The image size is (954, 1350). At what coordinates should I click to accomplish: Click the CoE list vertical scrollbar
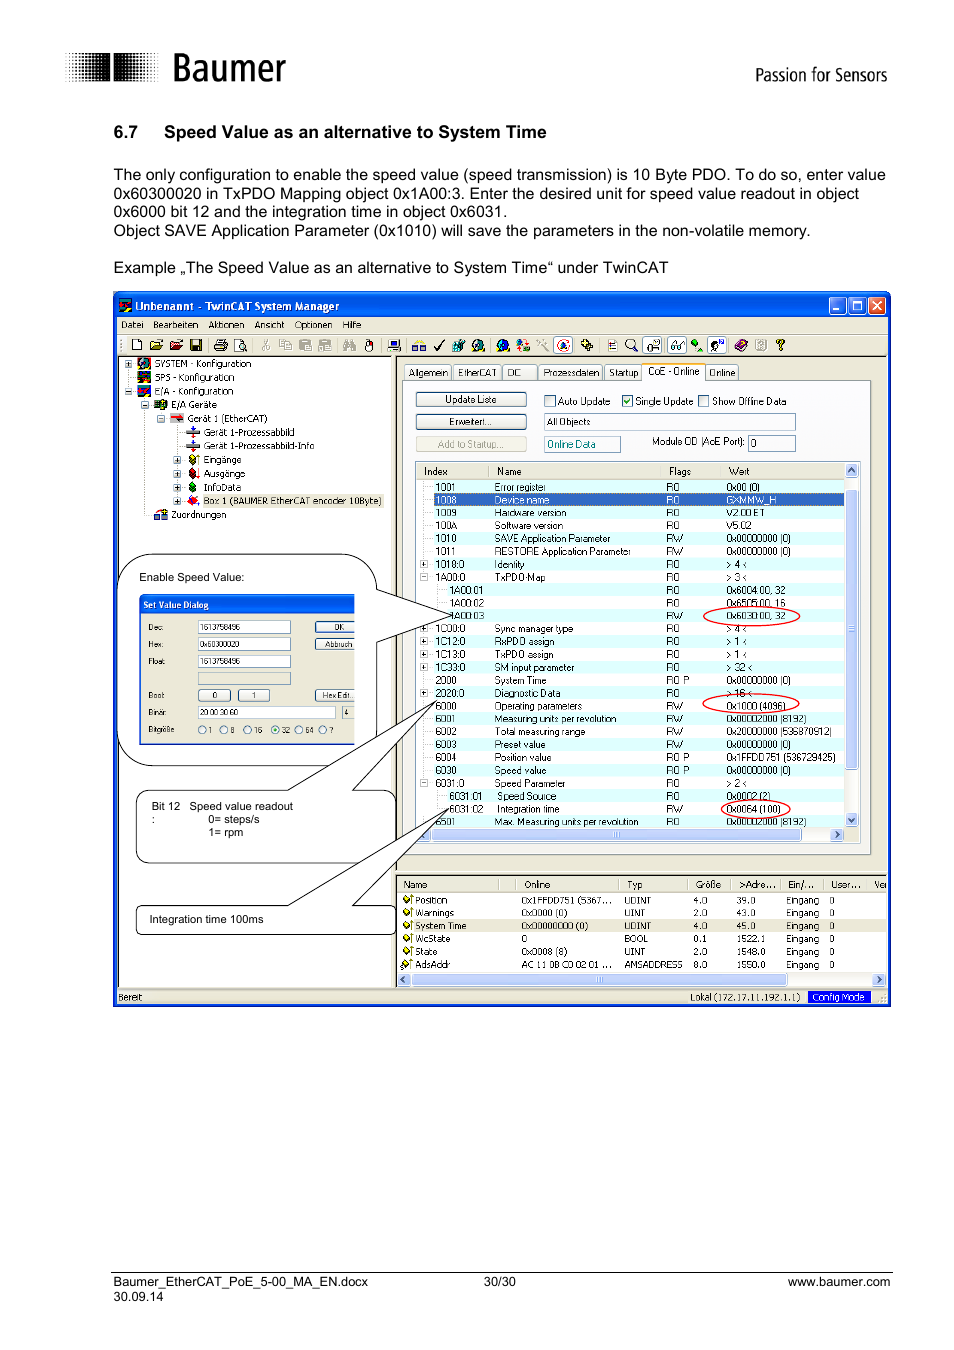click(852, 645)
